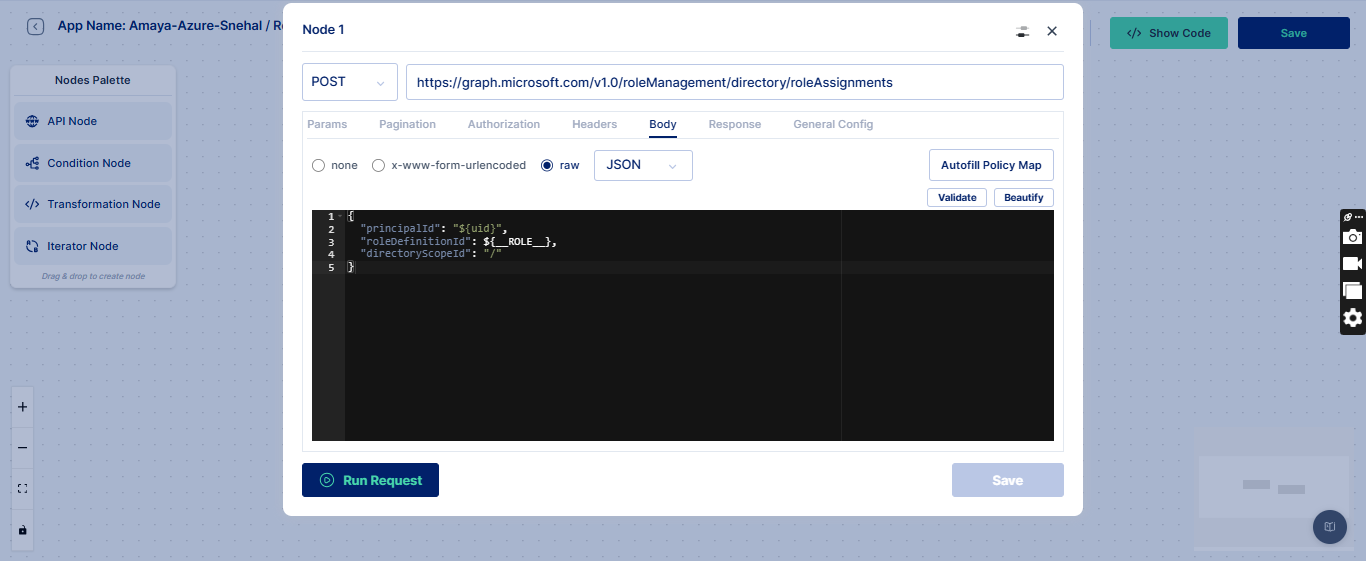
Task: Click the request URL input field
Action: [x=734, y=82]
